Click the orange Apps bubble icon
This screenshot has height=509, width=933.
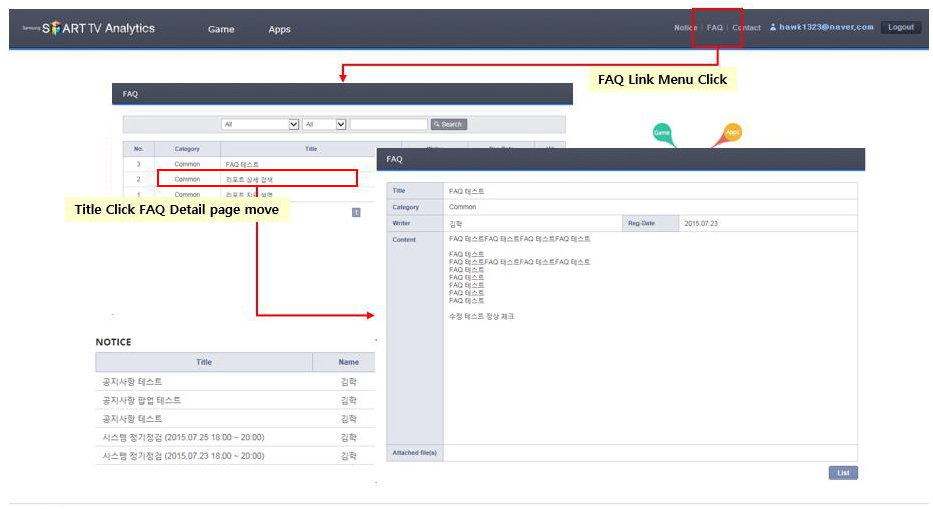[729, 135]
